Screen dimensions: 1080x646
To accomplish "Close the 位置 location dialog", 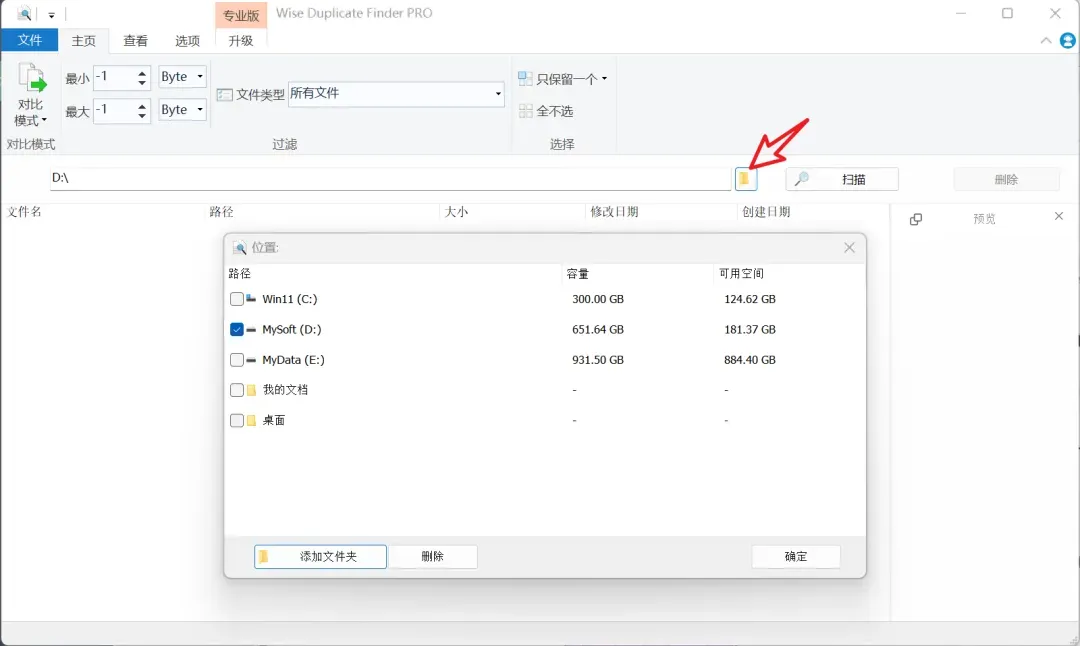I will tap(849, 247).
